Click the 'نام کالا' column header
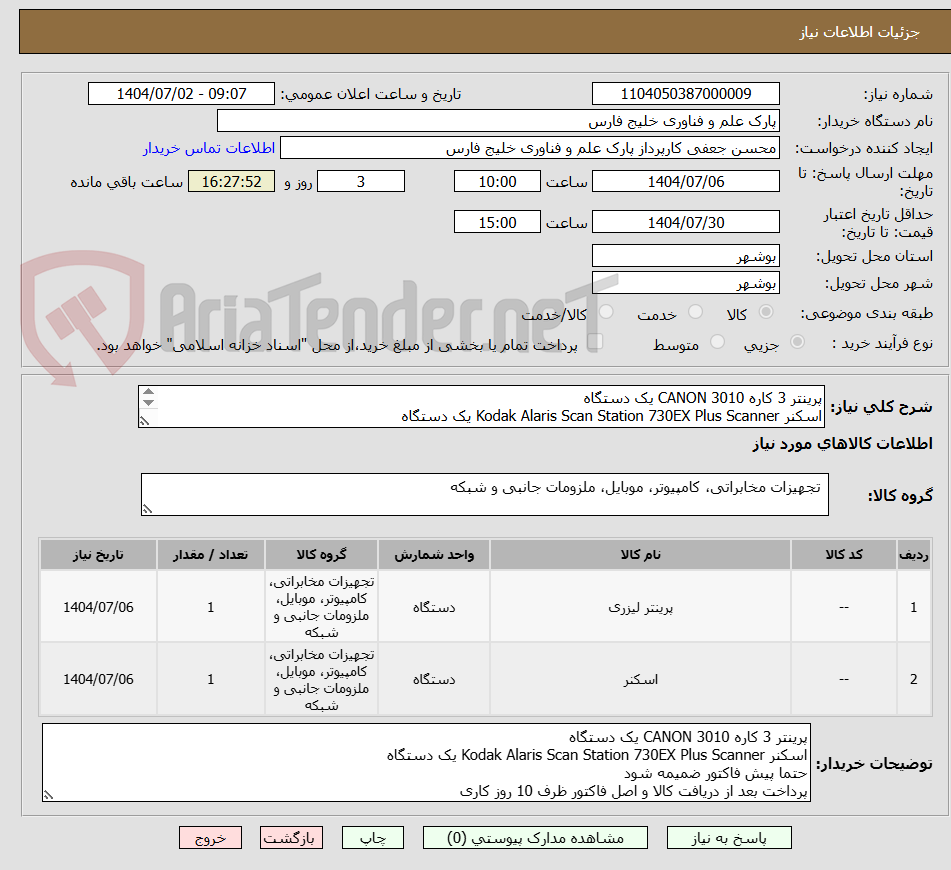This screenshot has height=870, width=951. 640,555
